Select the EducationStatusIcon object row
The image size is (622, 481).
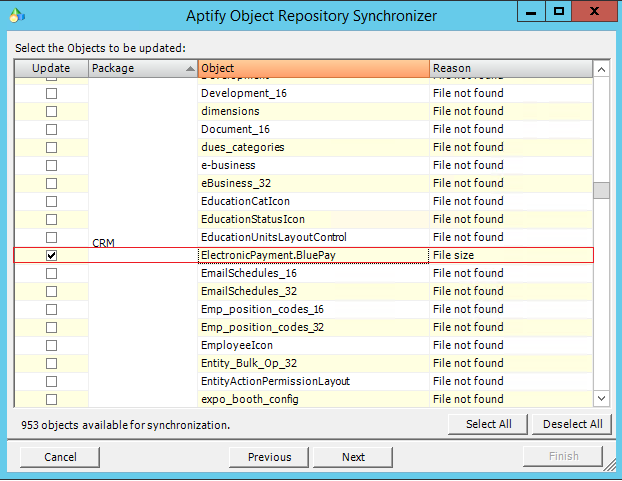click(313, 219)
